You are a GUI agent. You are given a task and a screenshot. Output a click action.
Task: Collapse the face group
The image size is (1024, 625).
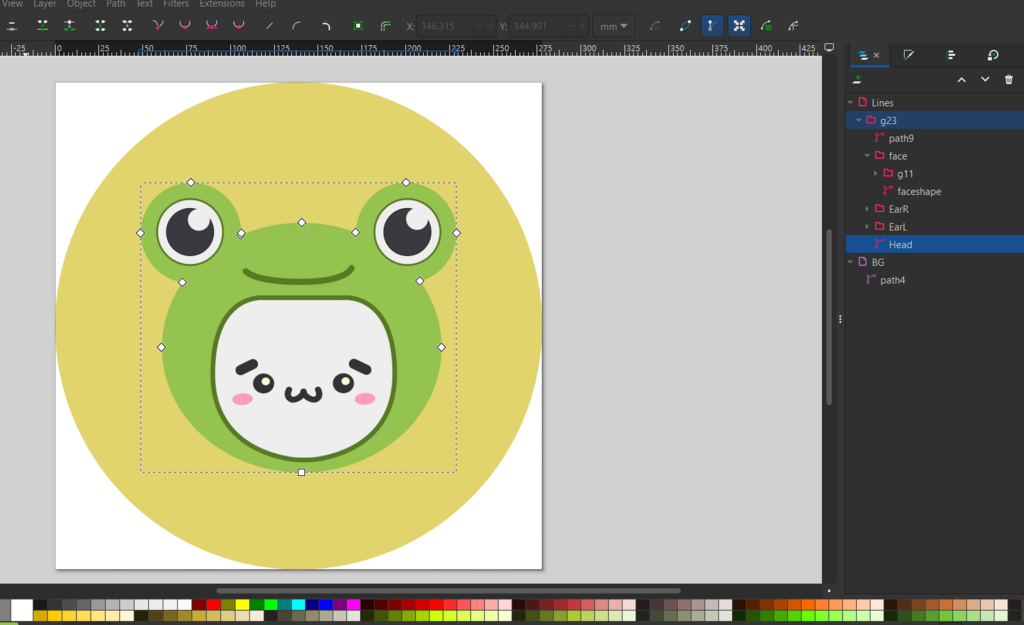[x=867, y=156]
